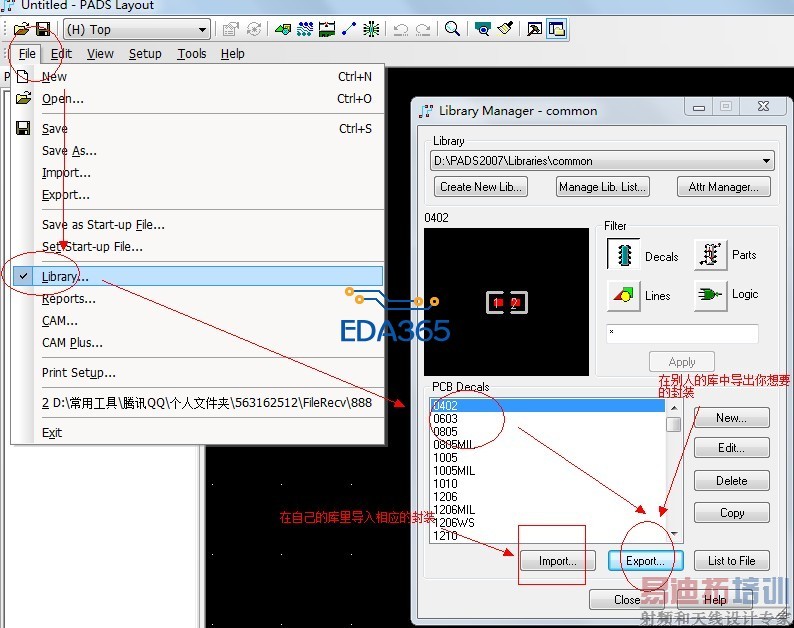Choose CAM... menu entry

197,321
